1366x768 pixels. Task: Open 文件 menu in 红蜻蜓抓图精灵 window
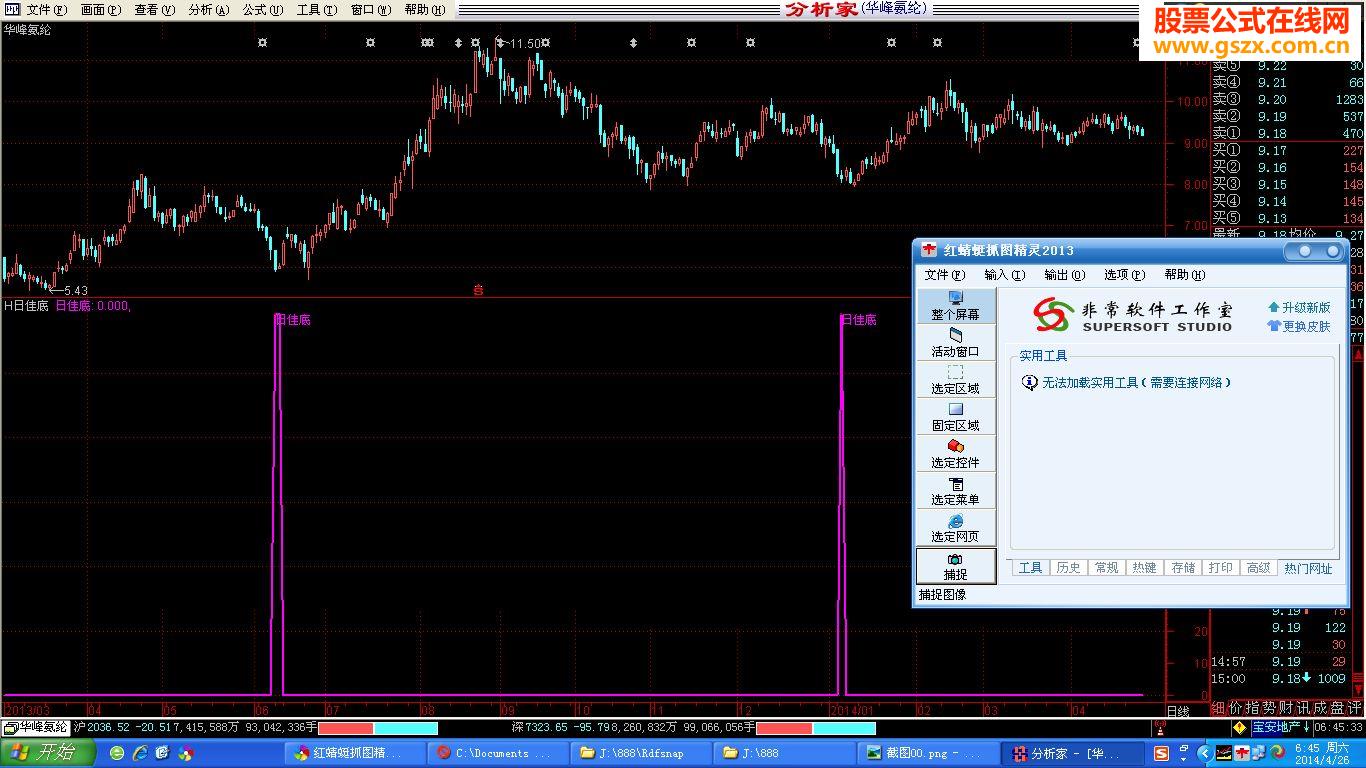pyautogui.click(x=945, y=275)
